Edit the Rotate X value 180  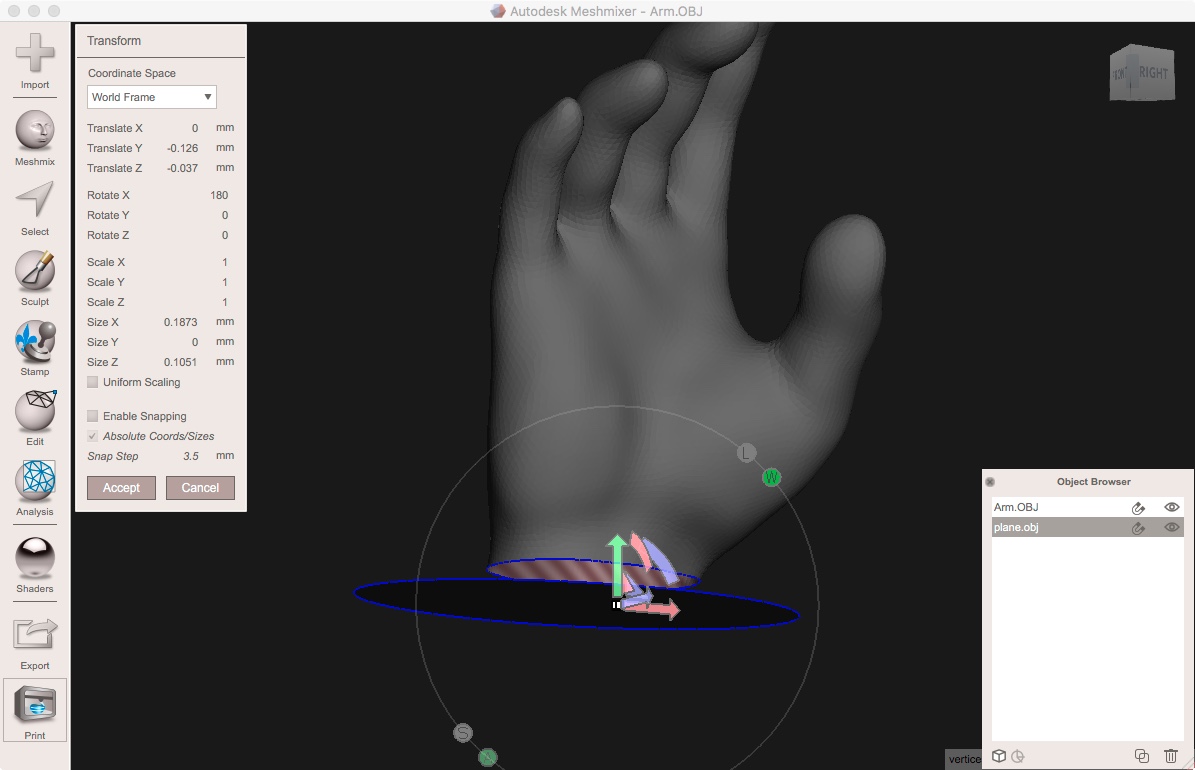coord(219,195)
